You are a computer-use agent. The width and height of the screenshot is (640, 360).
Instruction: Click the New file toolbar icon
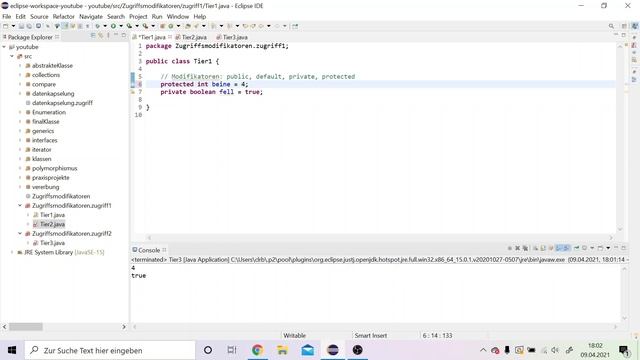click(6, 26)
